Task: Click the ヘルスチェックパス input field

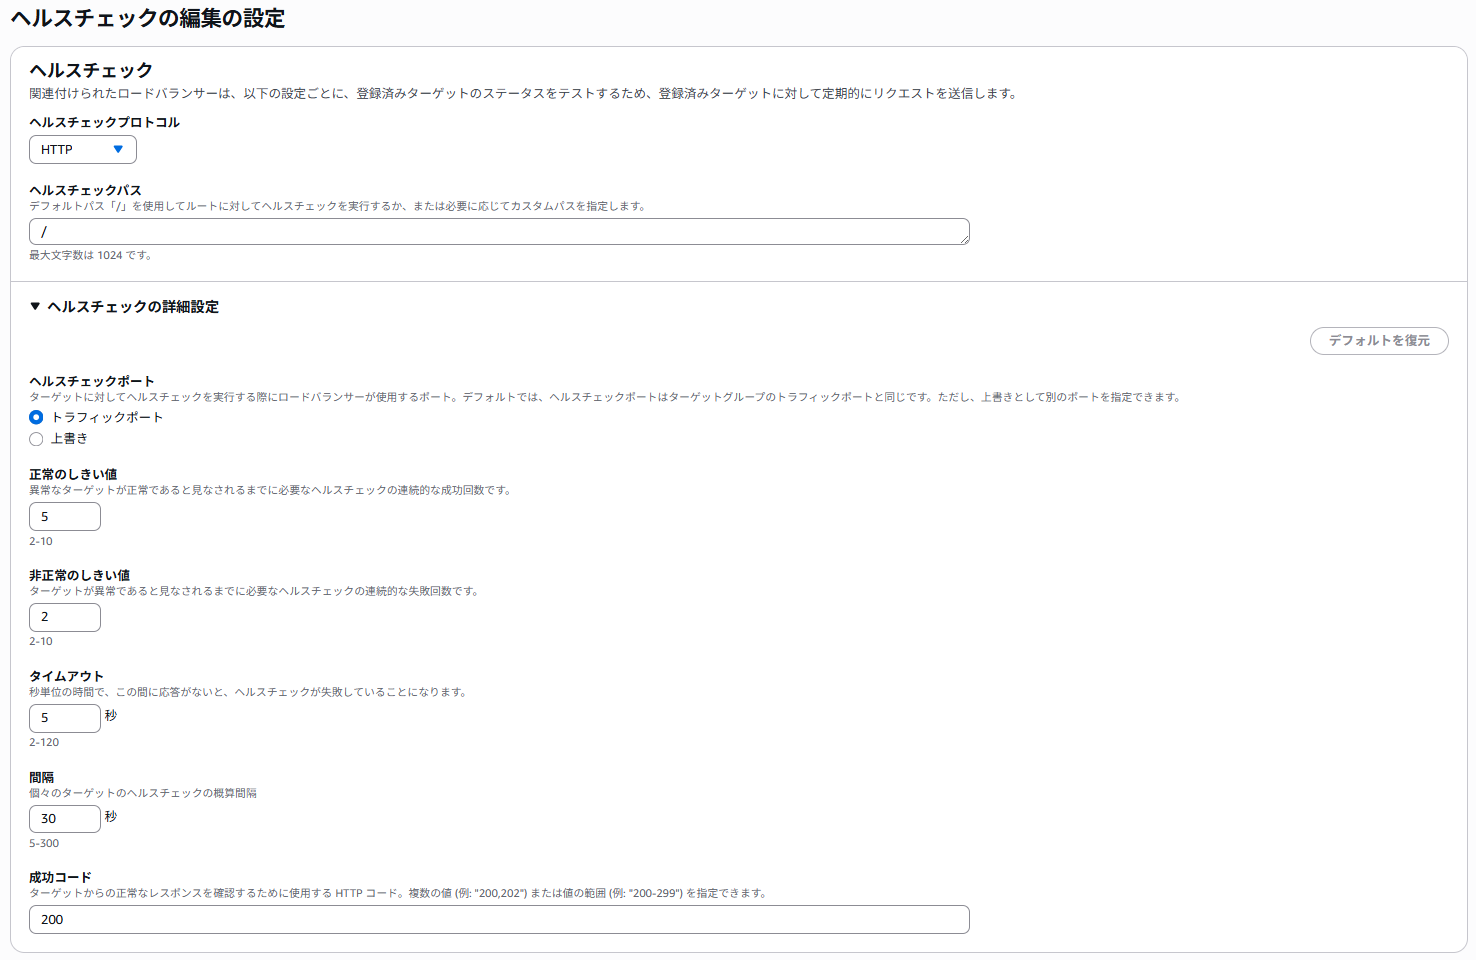Action: click(499, 231)
